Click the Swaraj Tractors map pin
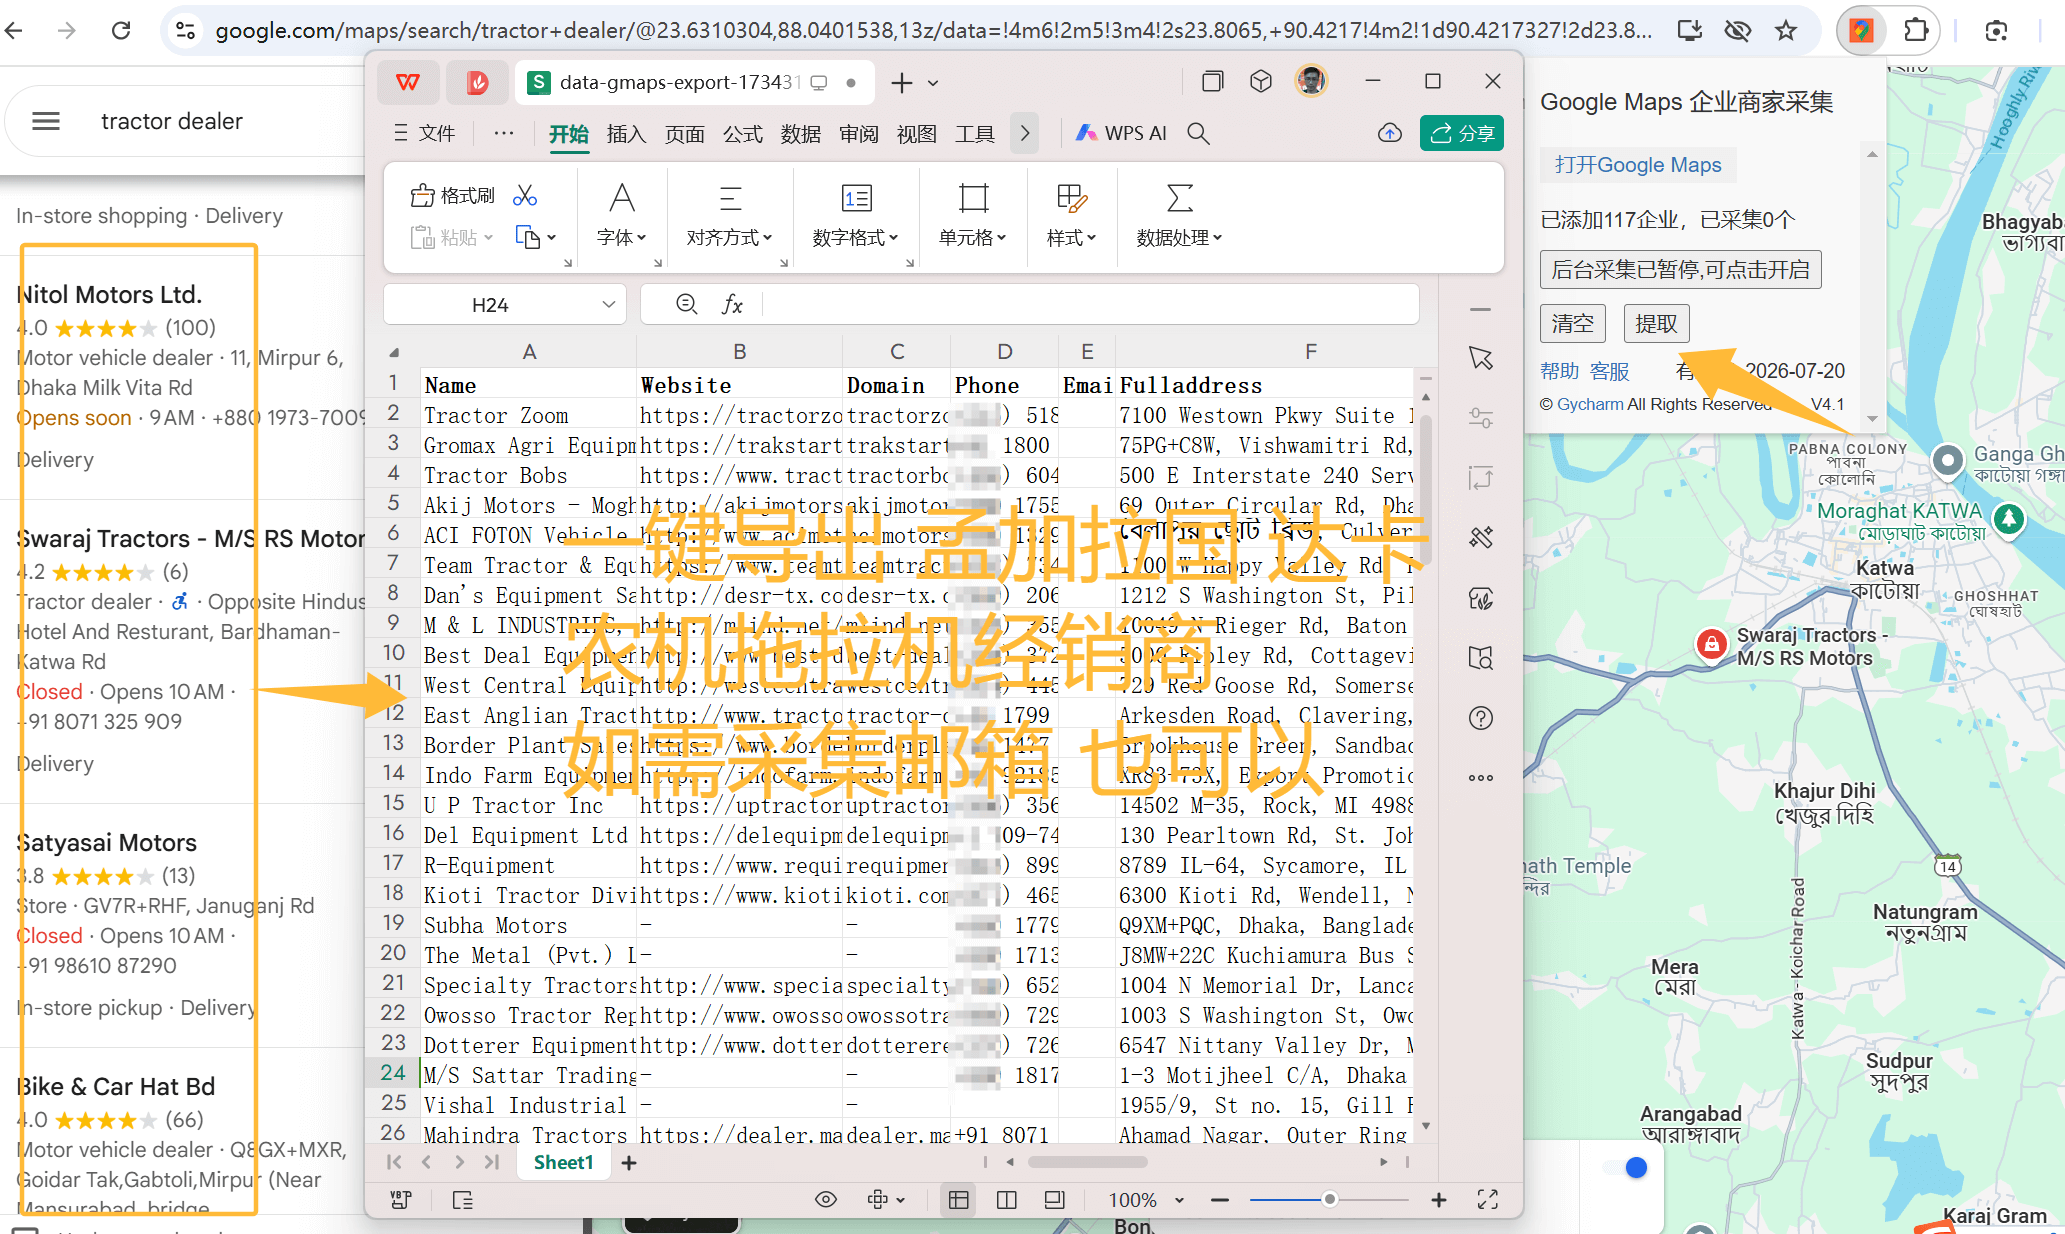The image size is (2065, 1234). 1711,644
